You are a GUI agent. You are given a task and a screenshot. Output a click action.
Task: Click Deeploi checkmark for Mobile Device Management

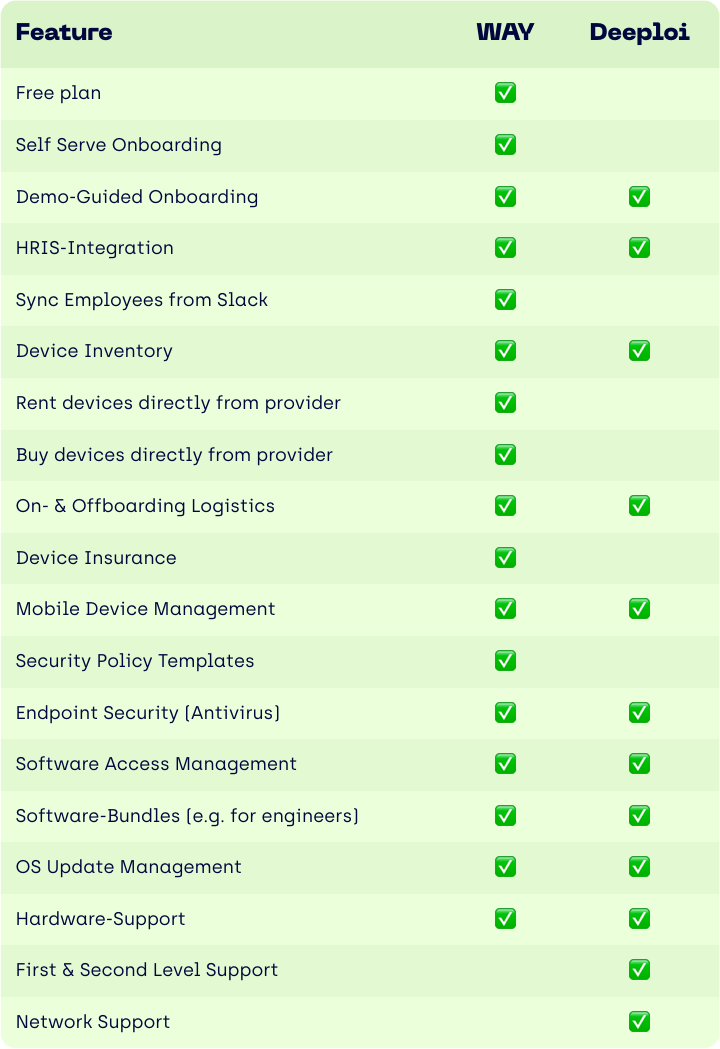tap(639, 609)
